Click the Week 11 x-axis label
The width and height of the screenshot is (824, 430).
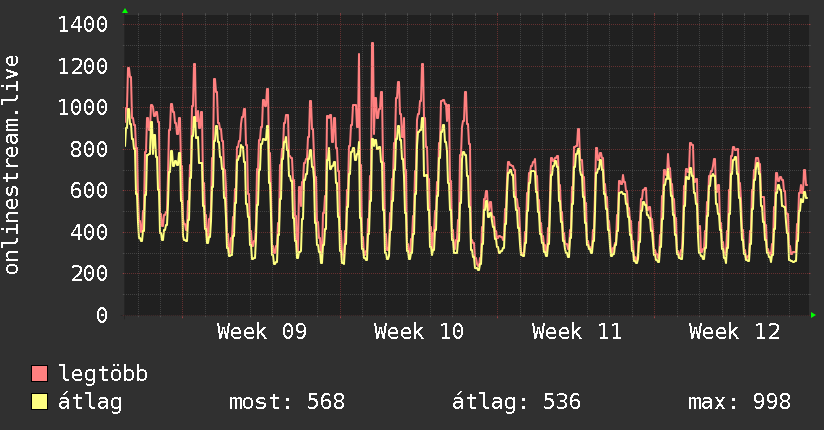(x=576, y=332)
